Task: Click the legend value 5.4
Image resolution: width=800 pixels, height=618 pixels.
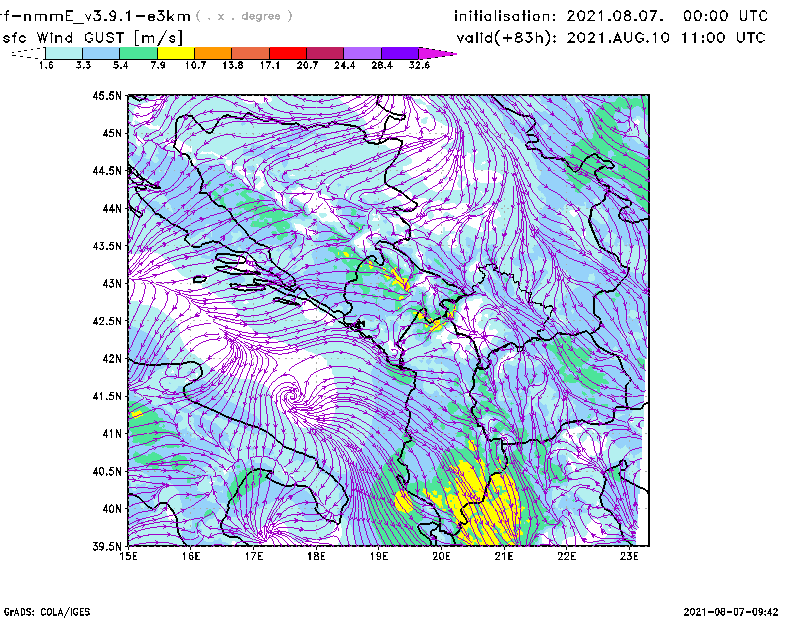Action: 120,65
